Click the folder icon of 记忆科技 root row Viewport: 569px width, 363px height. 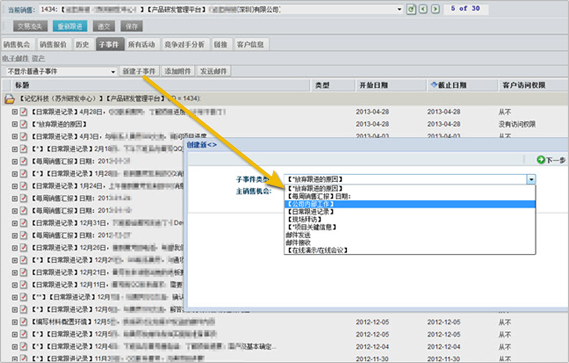[x=9, y=98]
